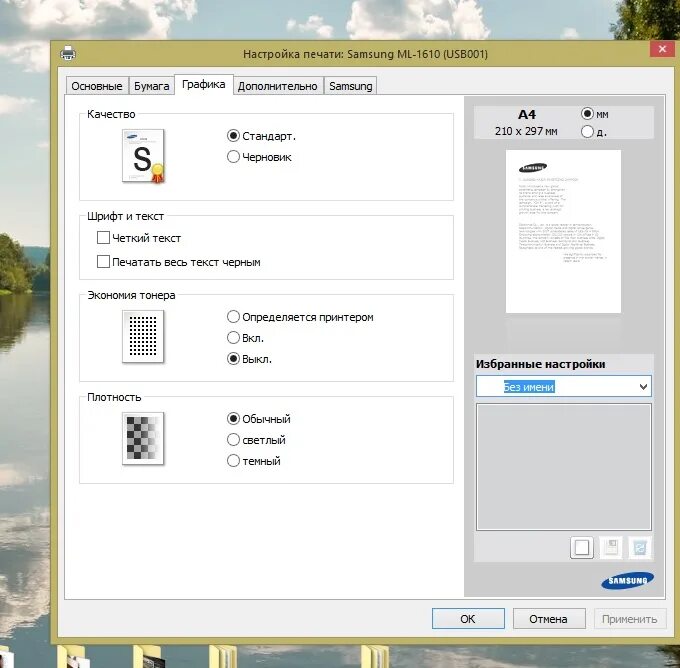Click the Quality preview page icon

click(x=144, y=156)
